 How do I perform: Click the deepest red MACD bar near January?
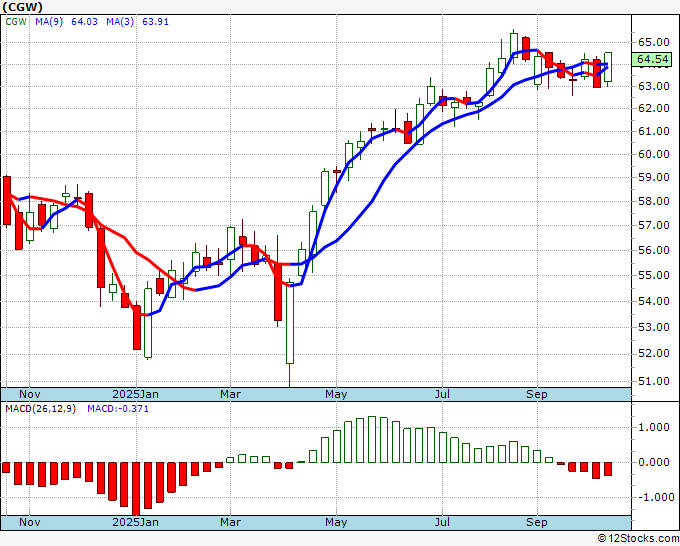(136, 489)
